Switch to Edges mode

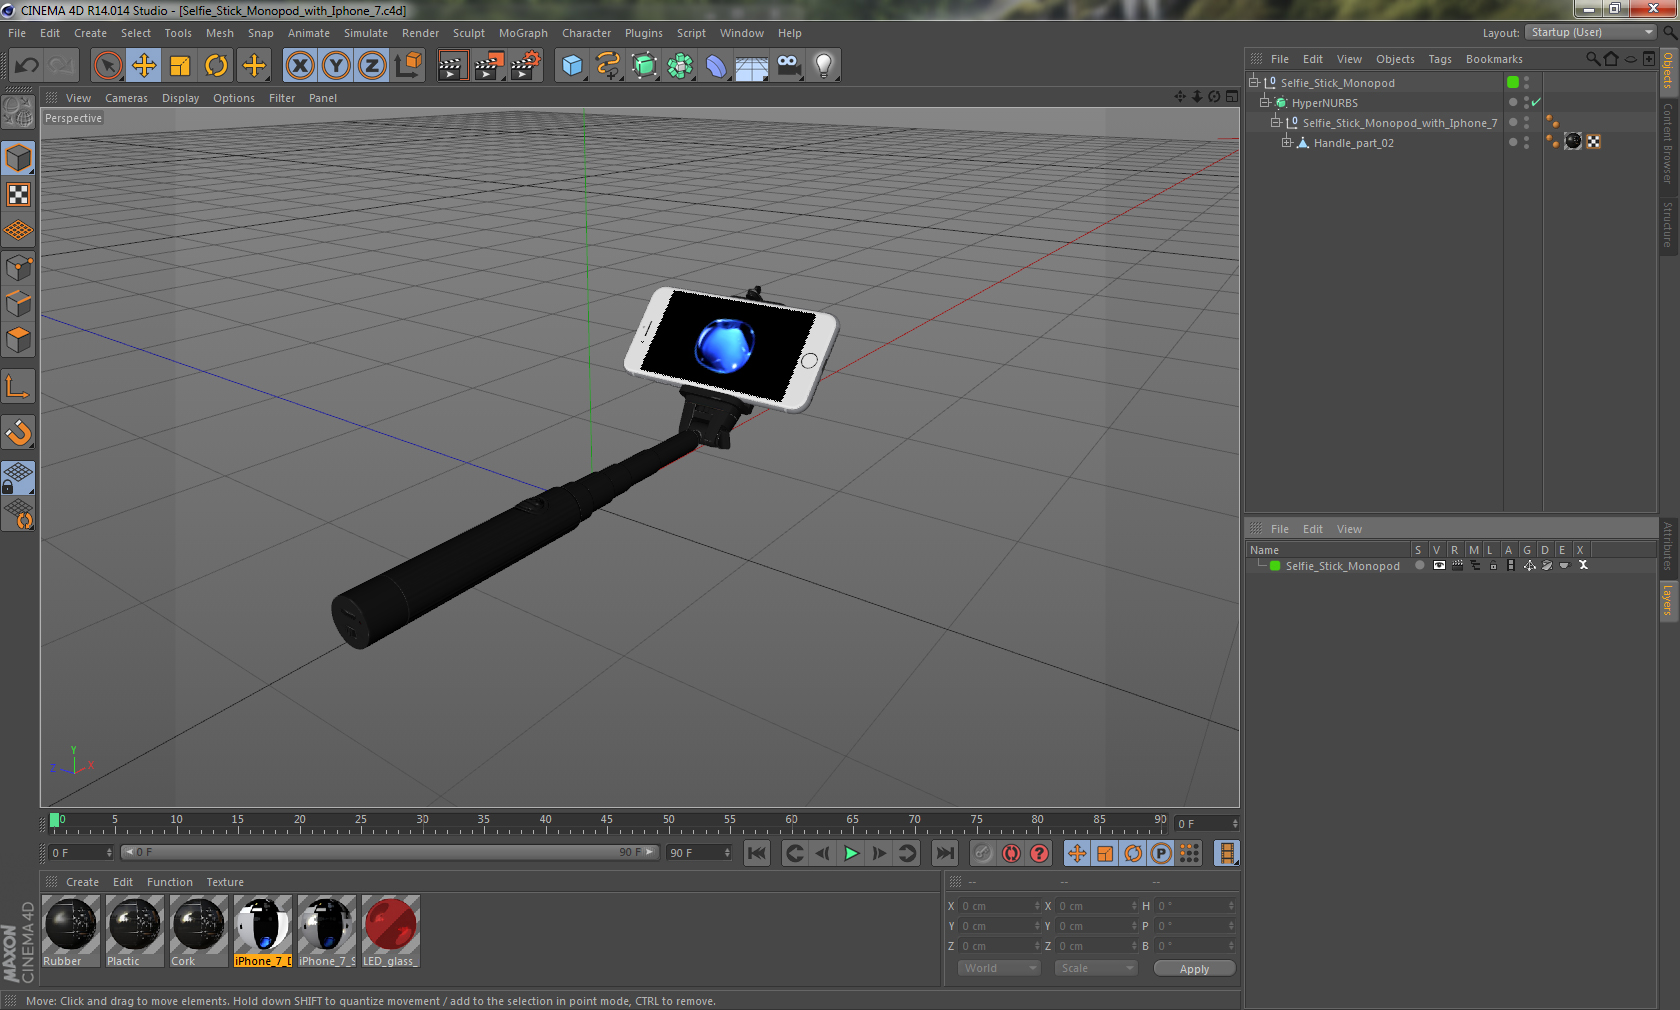point(18,304)
